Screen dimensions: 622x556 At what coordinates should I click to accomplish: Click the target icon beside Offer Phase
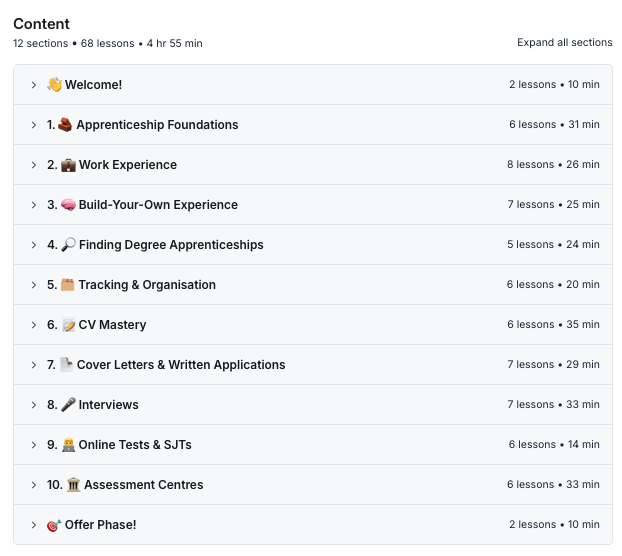pos(54,525)
